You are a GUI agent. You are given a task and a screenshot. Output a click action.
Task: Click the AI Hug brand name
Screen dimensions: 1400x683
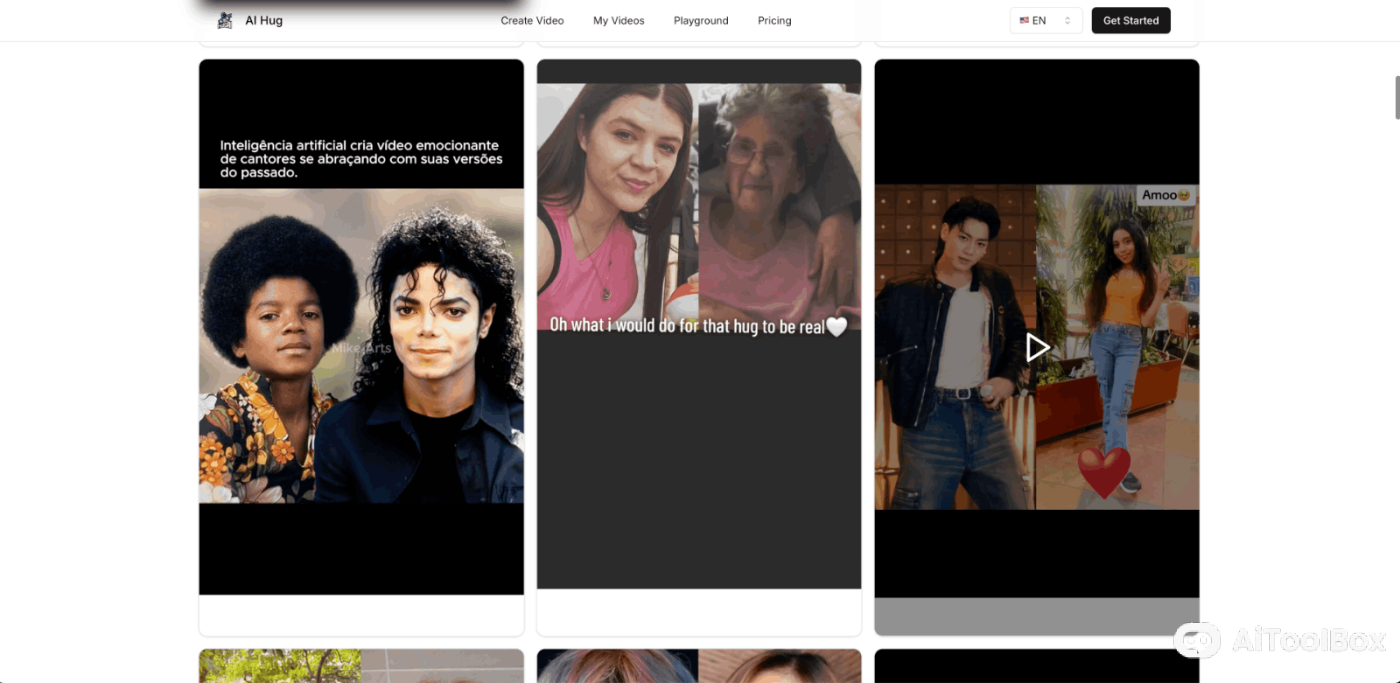point(264,20)
